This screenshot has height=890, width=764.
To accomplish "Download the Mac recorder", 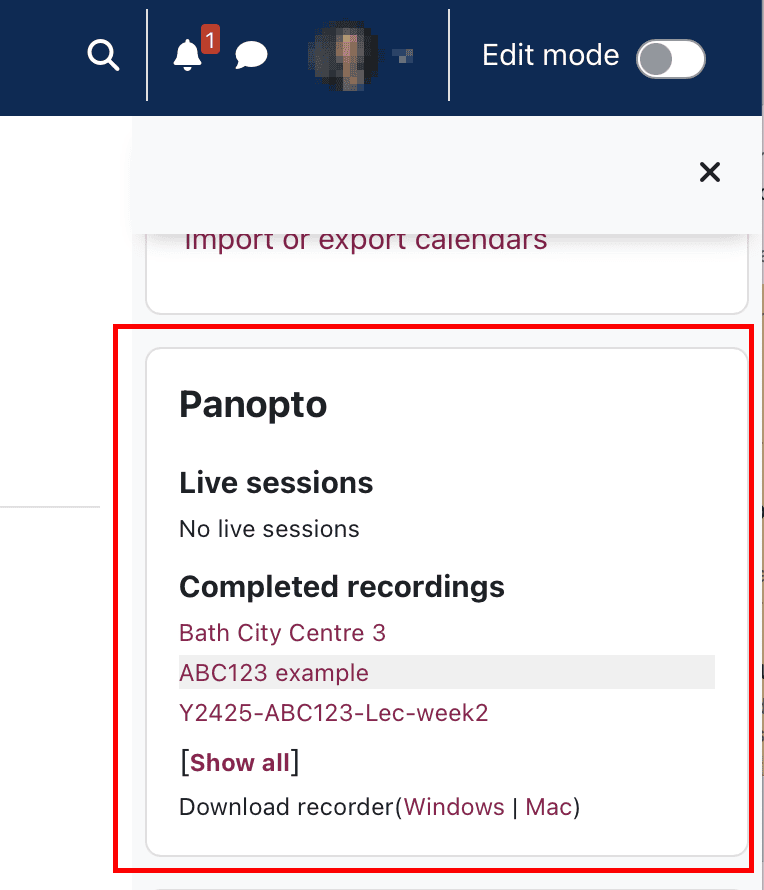I will click(x=549, y=807).
